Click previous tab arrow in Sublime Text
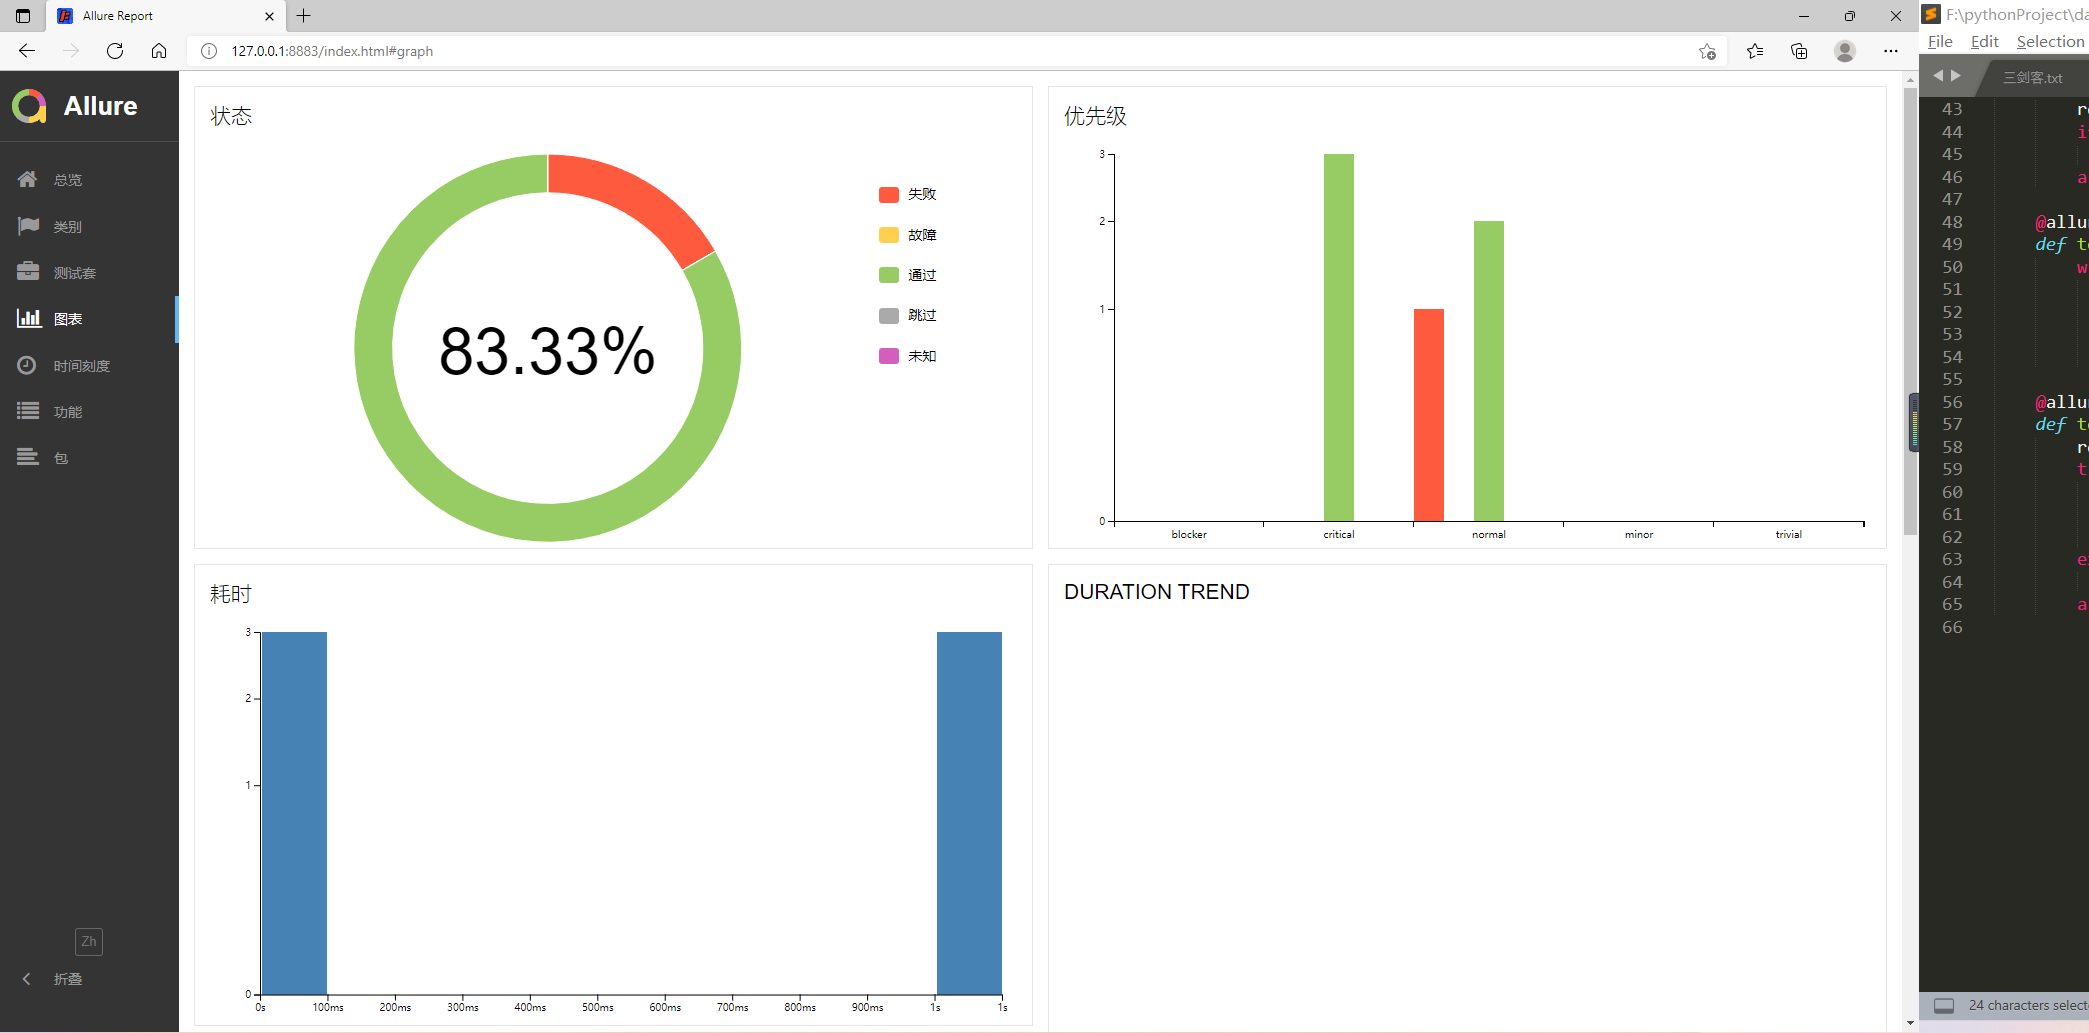This screenshot has height=1033, width=2089. point(1938,76)
